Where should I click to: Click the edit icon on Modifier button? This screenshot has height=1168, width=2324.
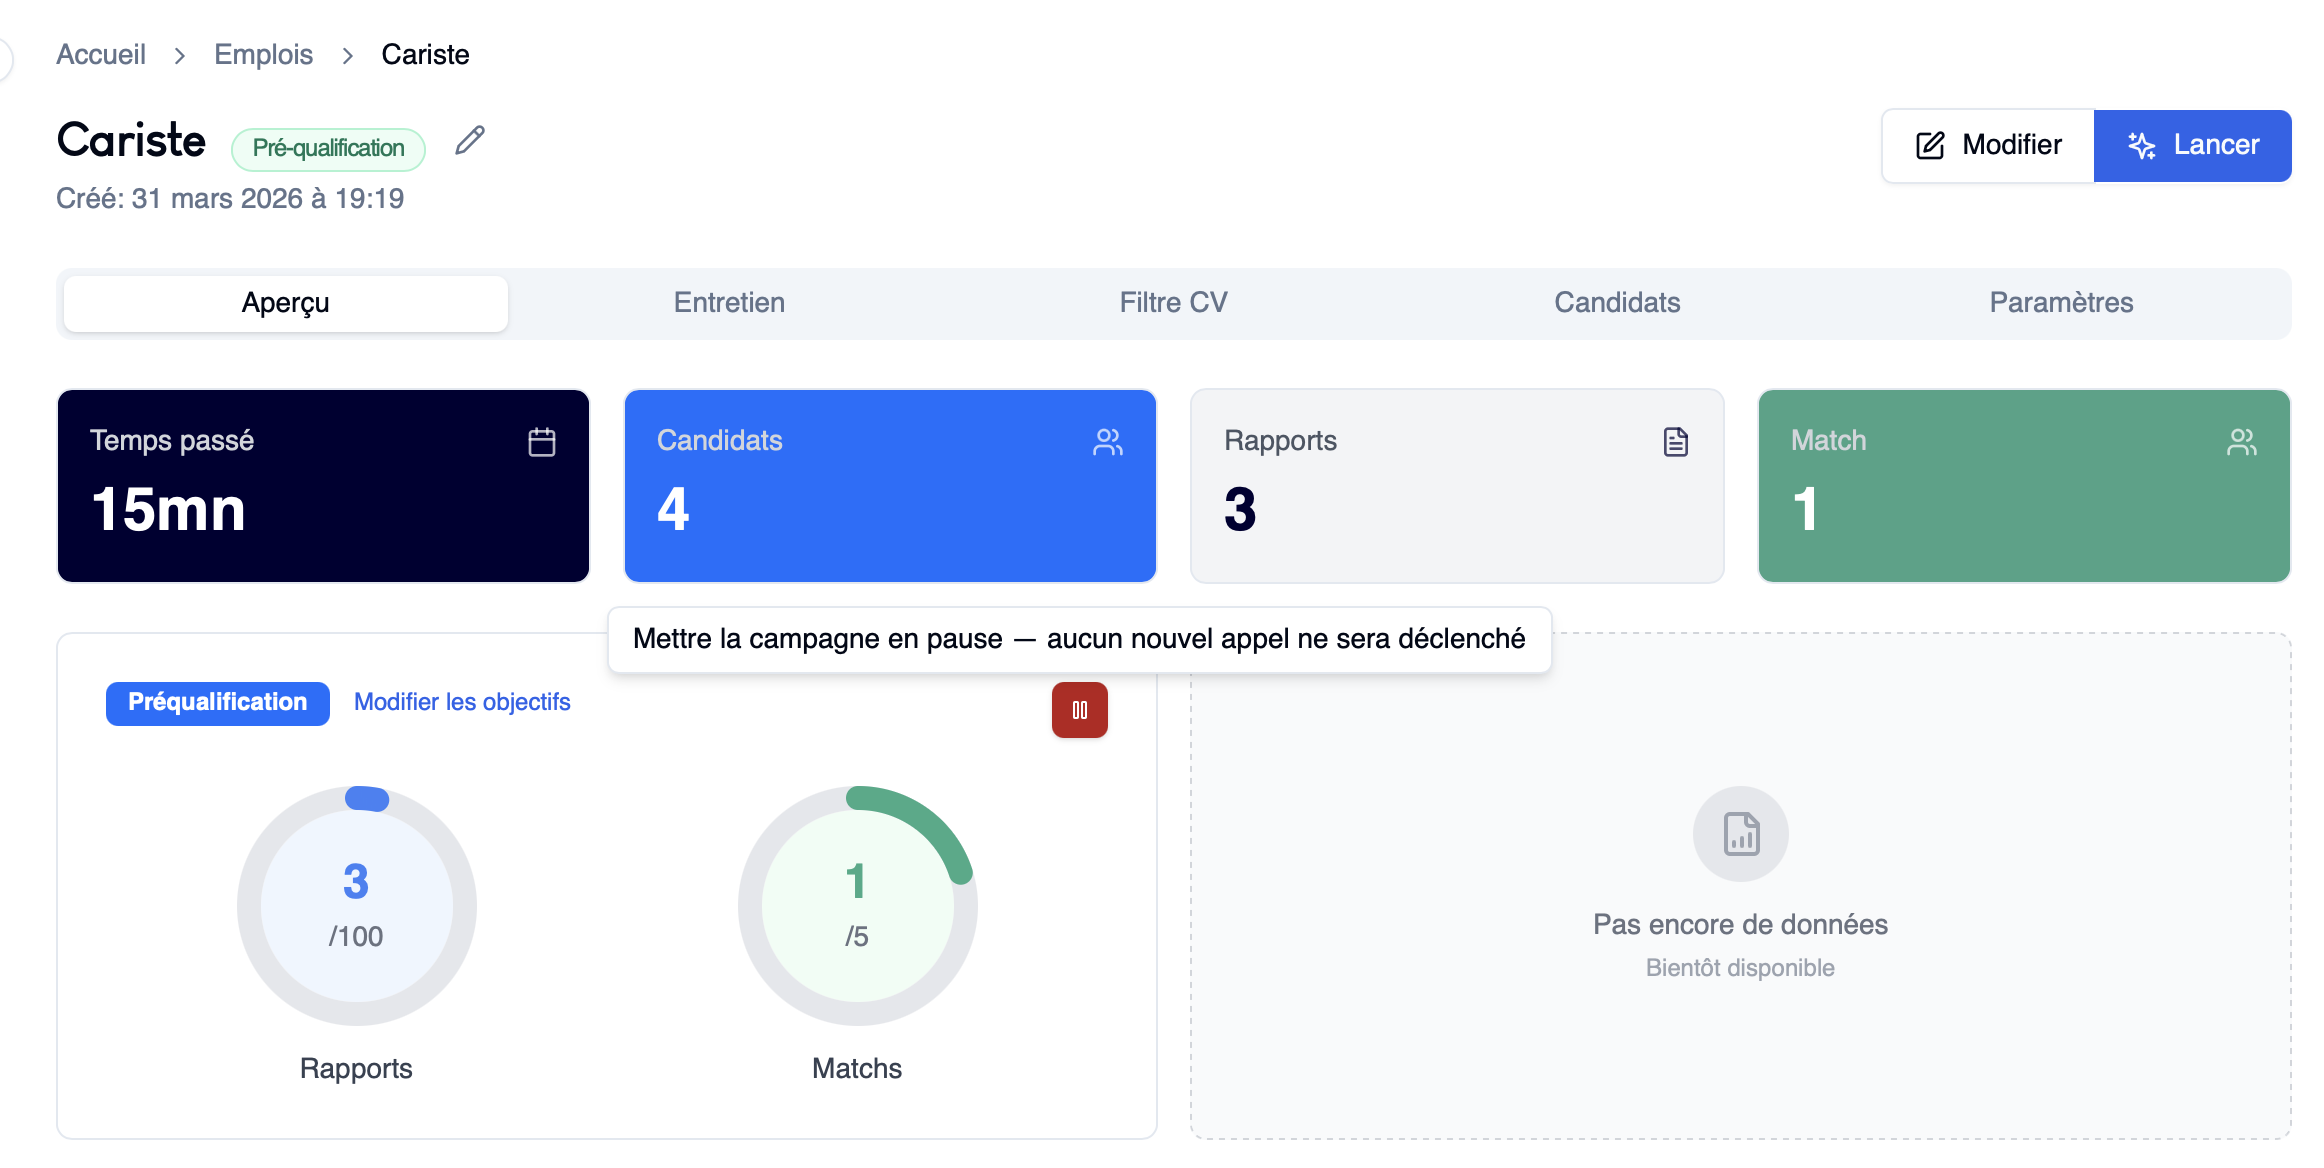click(1930, 146)
